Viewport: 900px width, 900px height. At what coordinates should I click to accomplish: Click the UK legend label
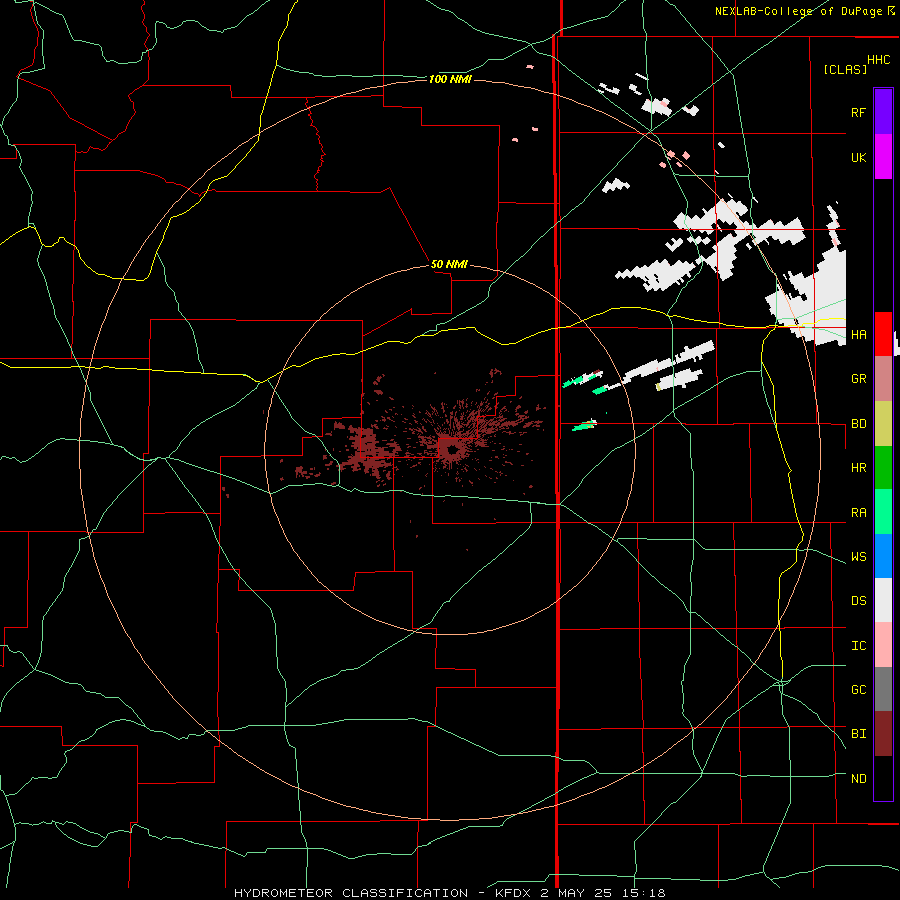[858, 157]
